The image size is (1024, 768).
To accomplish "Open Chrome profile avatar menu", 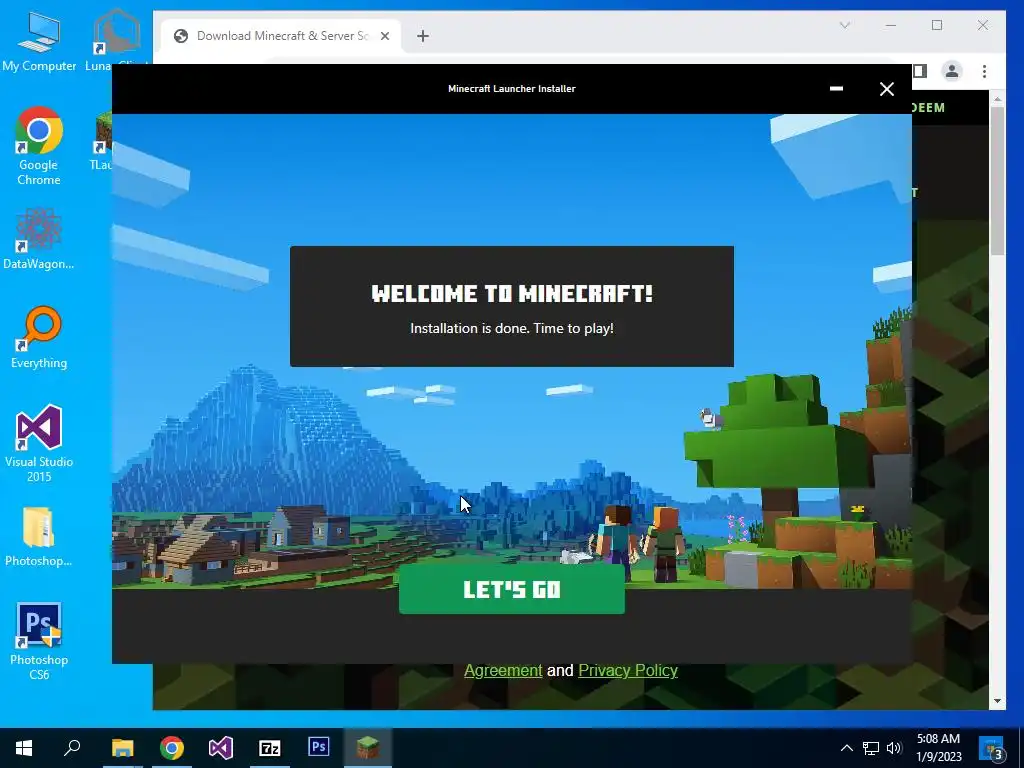I will tap(952, 71).
